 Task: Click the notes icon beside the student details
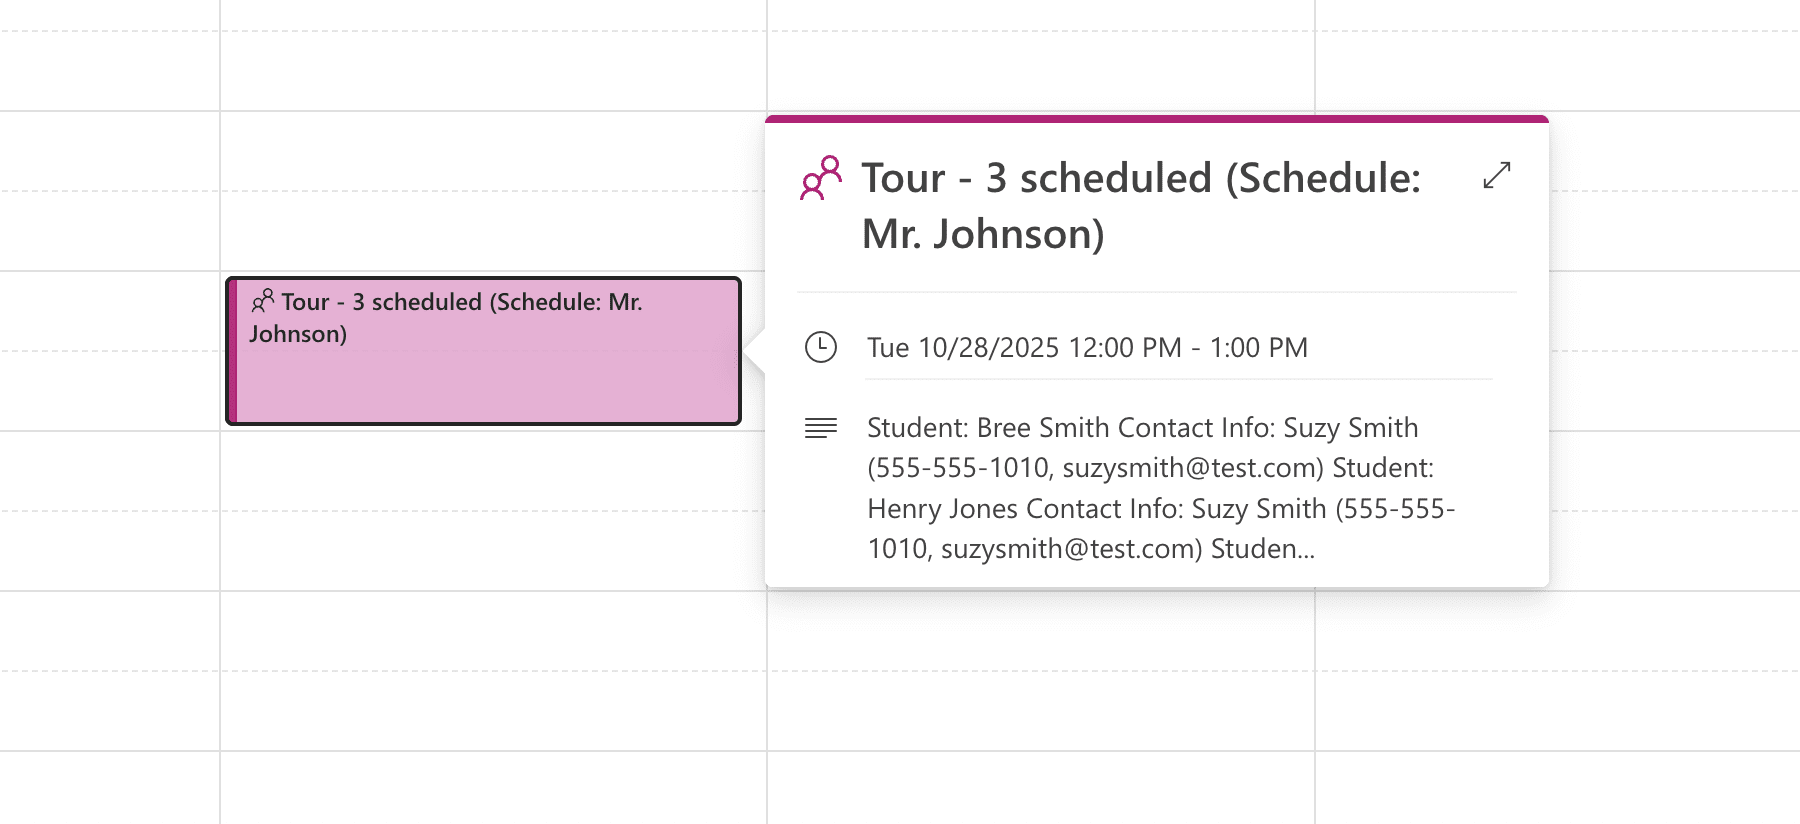pos(820,428)
